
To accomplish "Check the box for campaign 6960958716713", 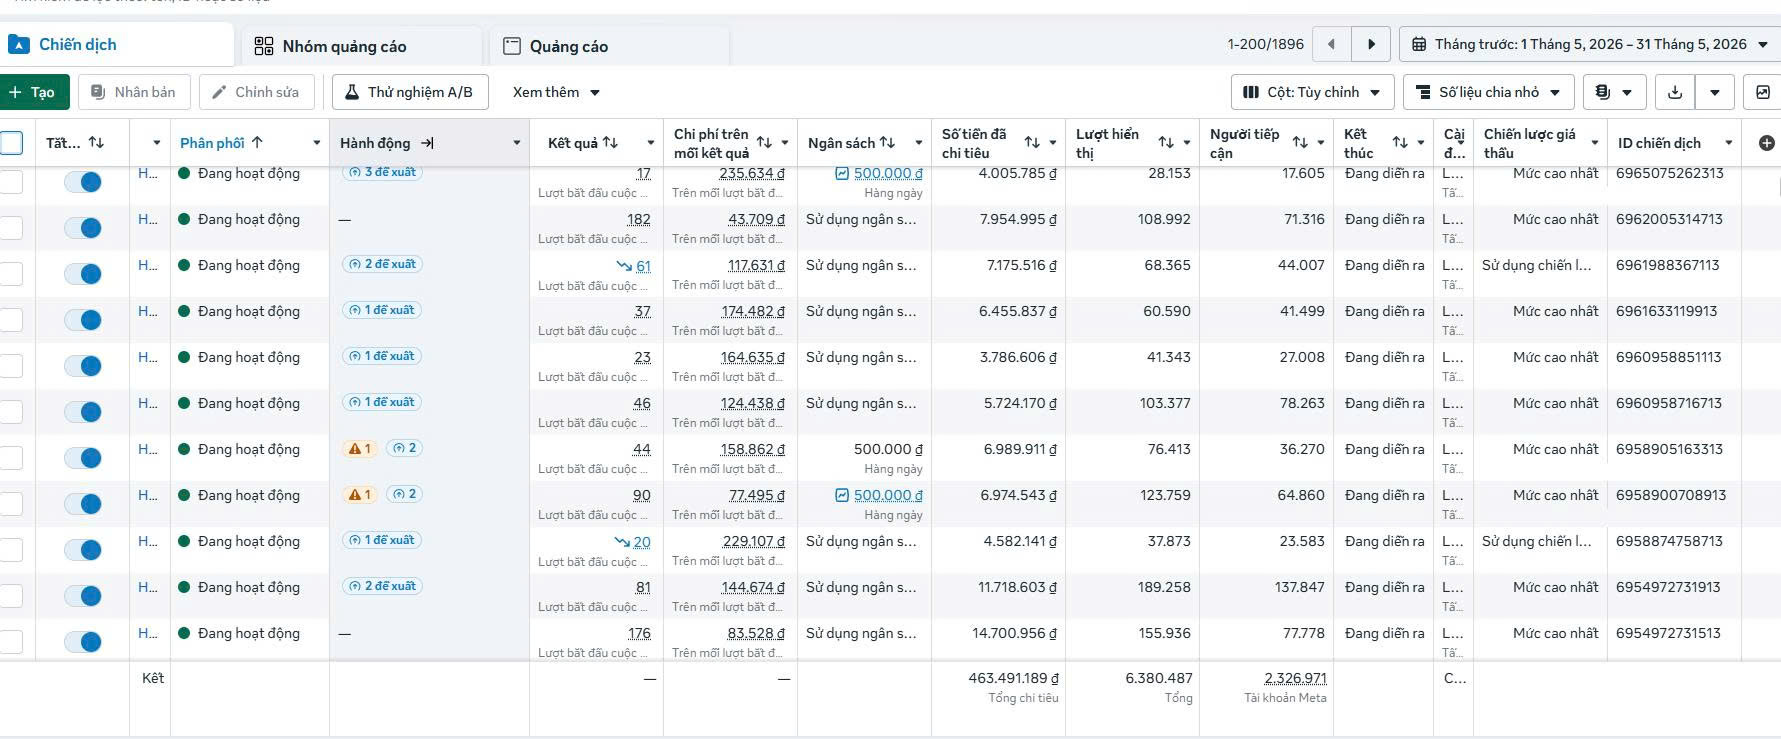I will 11,412.
